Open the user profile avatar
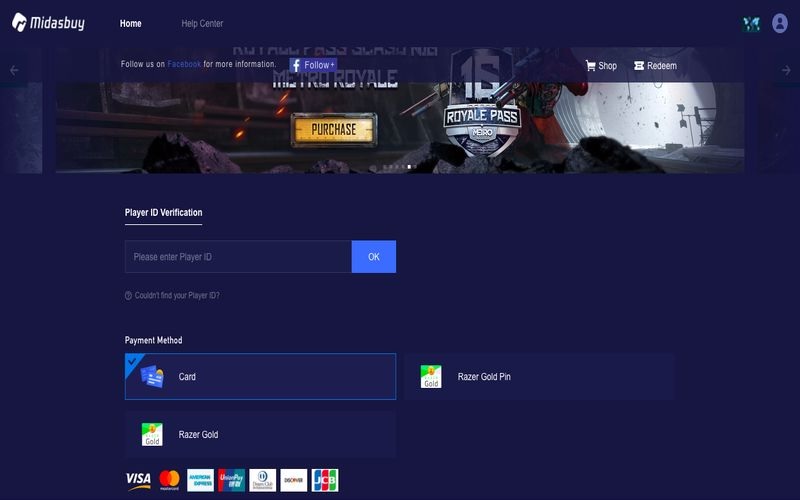The width and height of the screenshot is (800, 500). point(780,23)
